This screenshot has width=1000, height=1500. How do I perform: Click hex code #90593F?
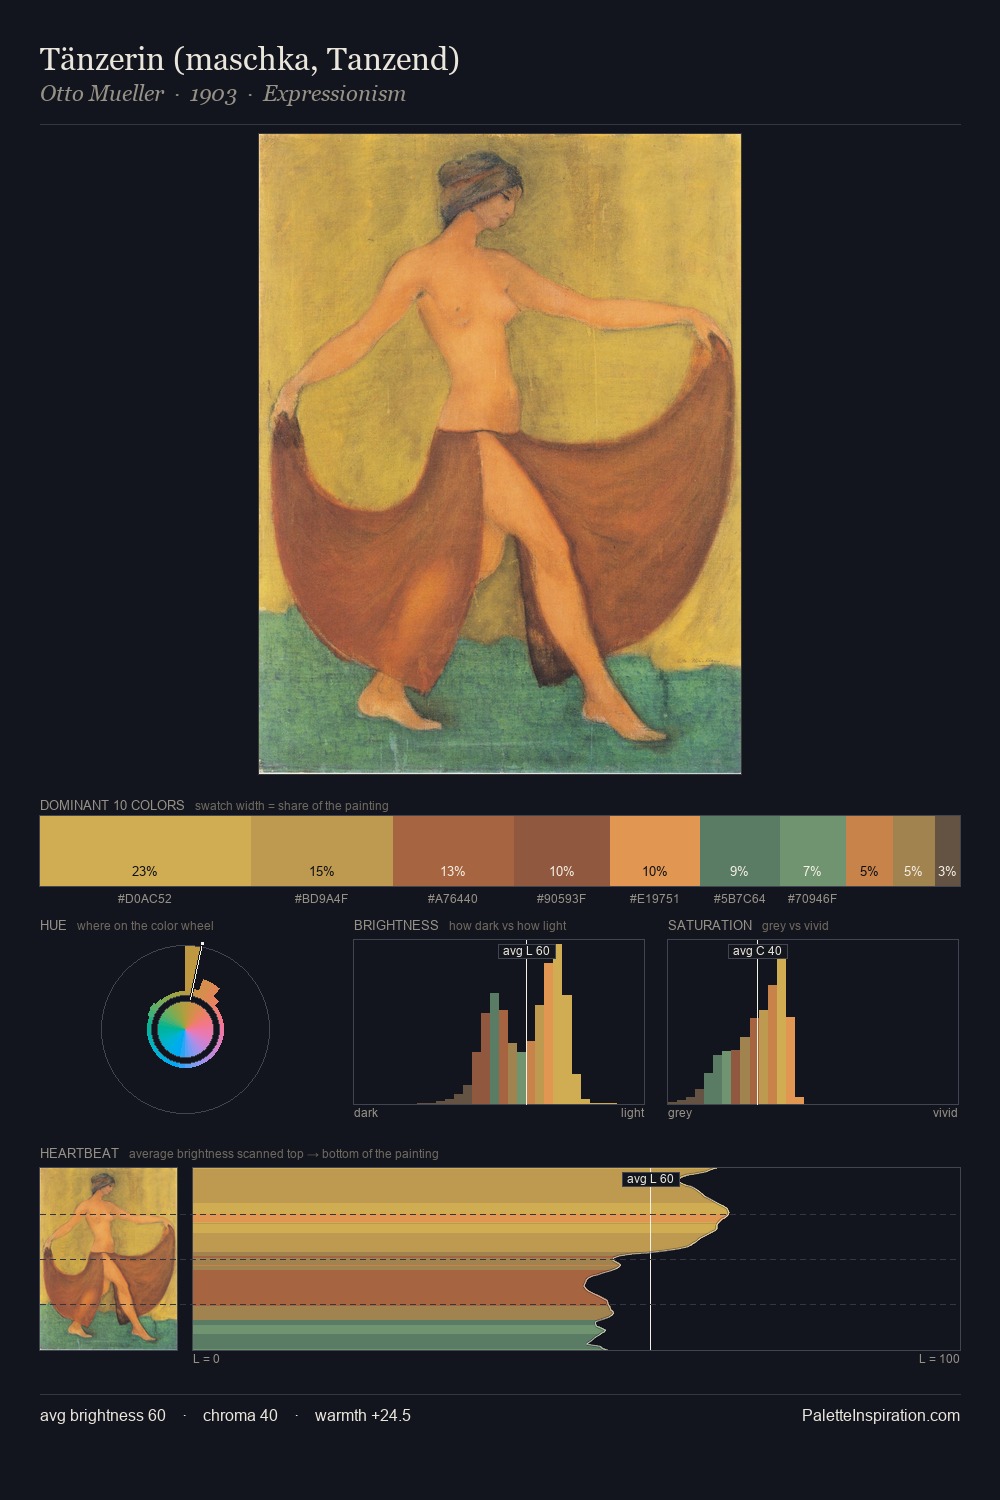point(562,899)
